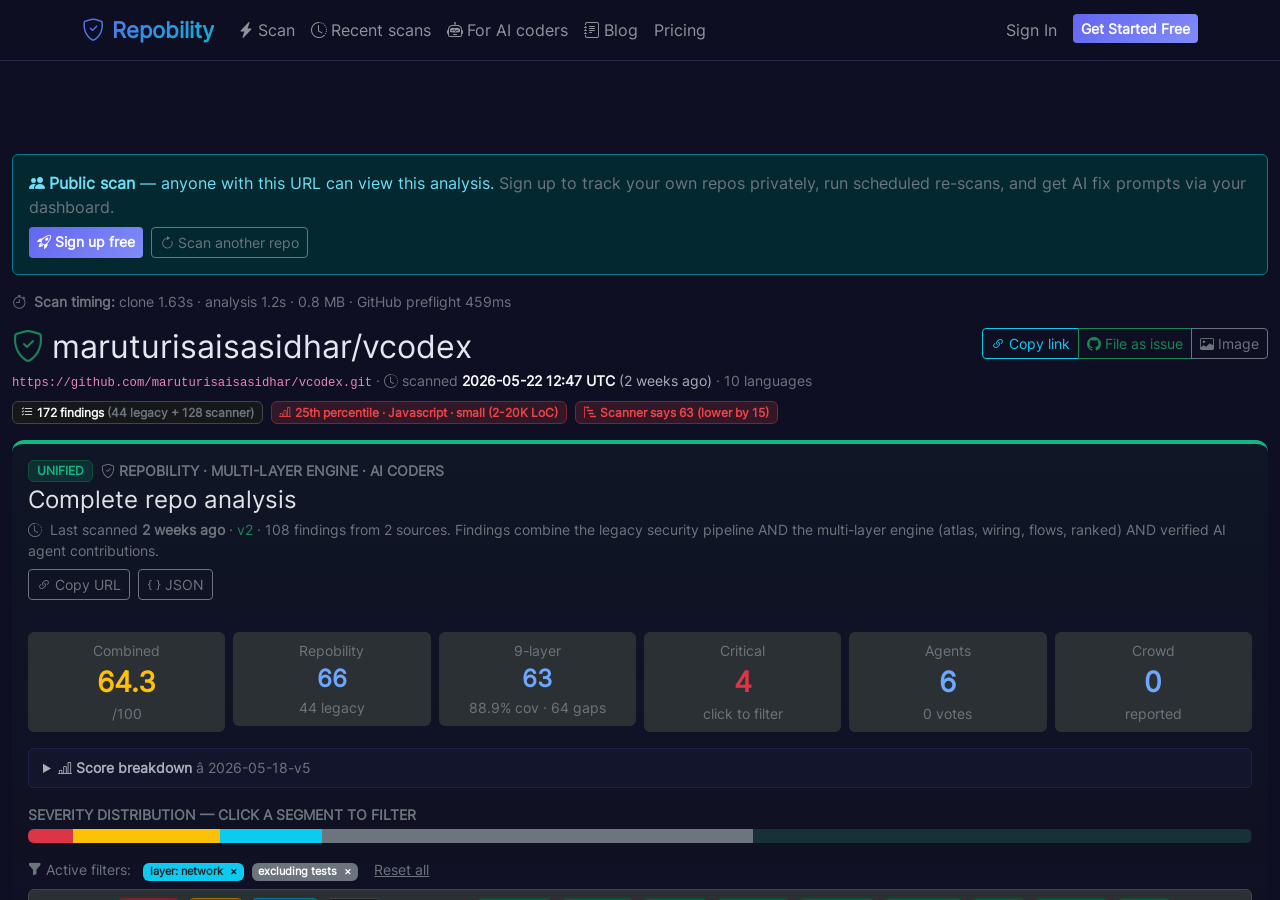Viewport: 1280px width, 900px height.
Task: Click the Copy URL button
Action: 79,584
